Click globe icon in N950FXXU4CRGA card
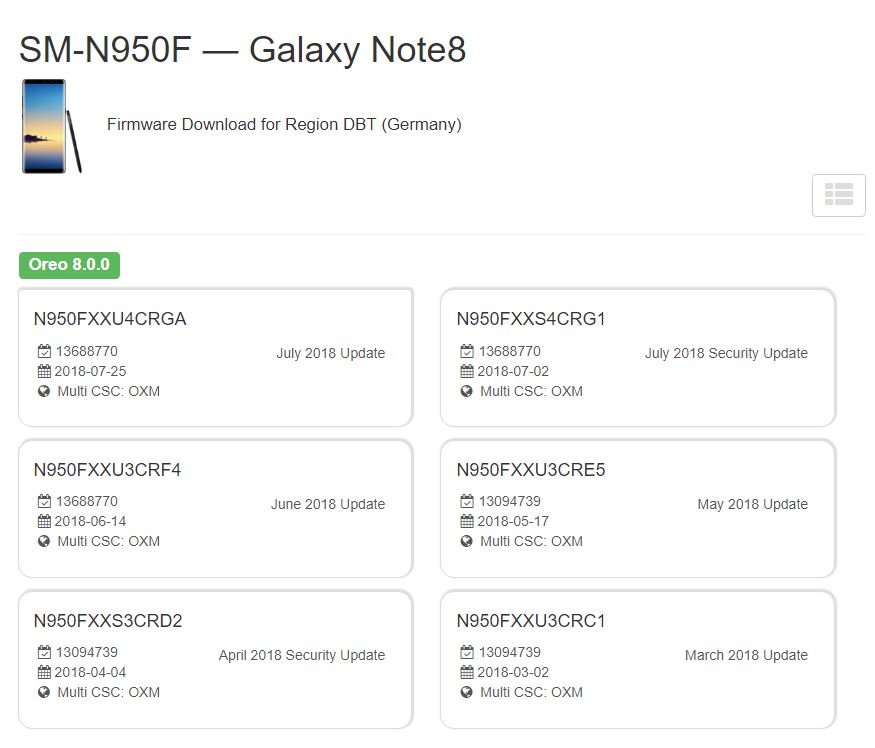This screenshot has width=875, height=748. tap(44, 391)
